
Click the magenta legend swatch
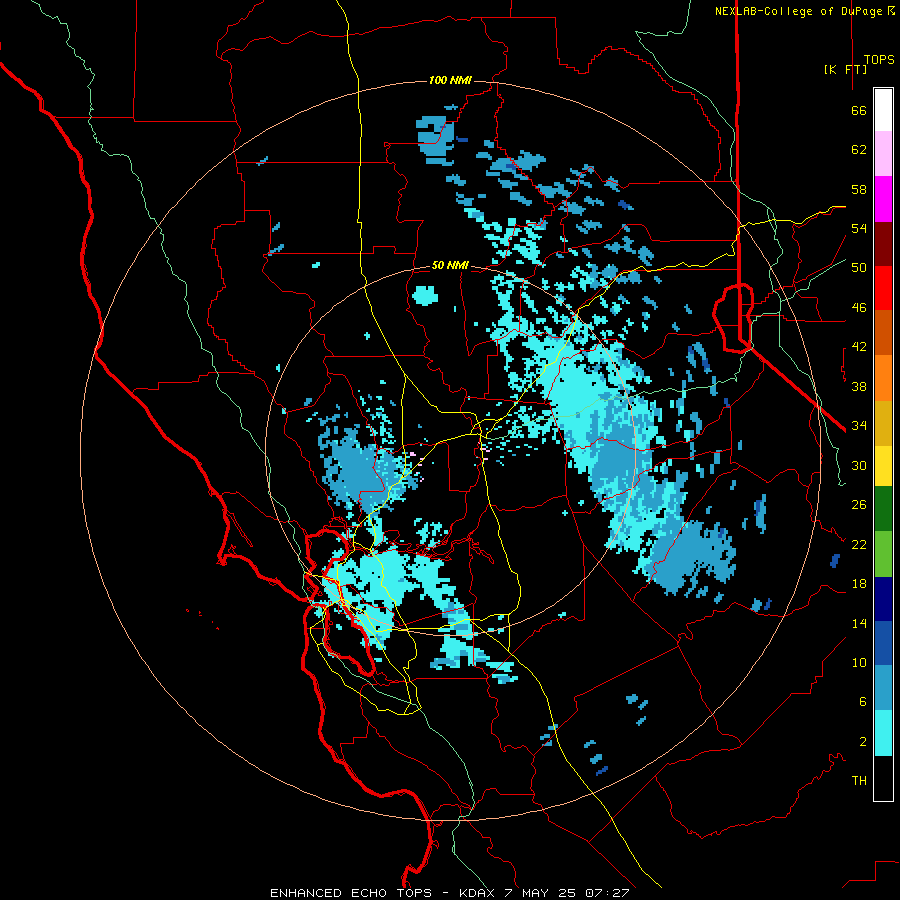pyautogui.click(x=883, y=199)
